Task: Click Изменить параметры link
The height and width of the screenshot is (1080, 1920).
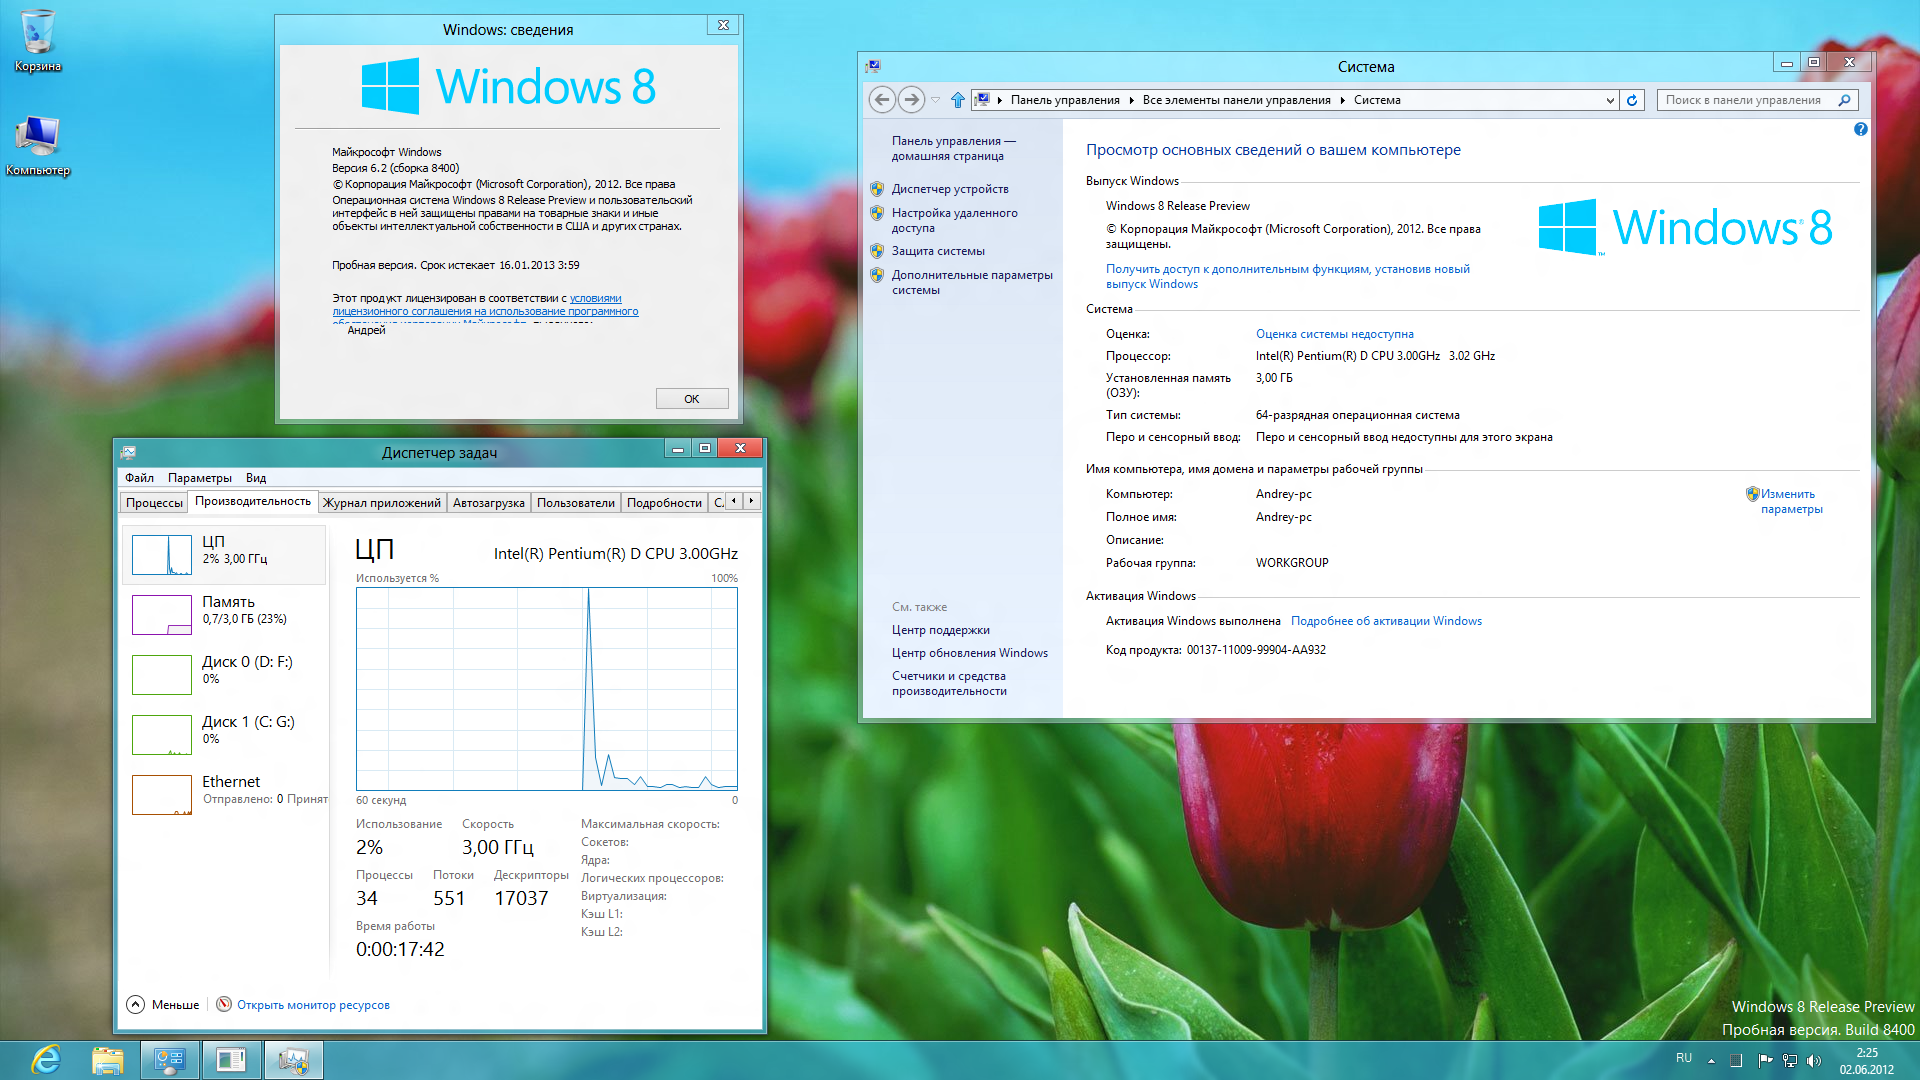Action: pyautogui.click(x=1791, y=501)
